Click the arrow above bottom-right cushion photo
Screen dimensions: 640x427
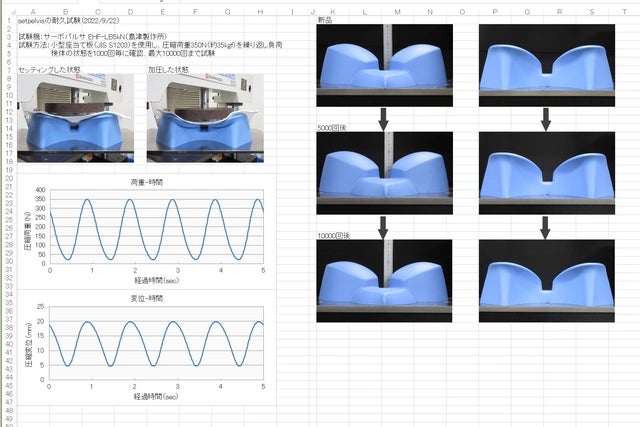tap(545, 227)
